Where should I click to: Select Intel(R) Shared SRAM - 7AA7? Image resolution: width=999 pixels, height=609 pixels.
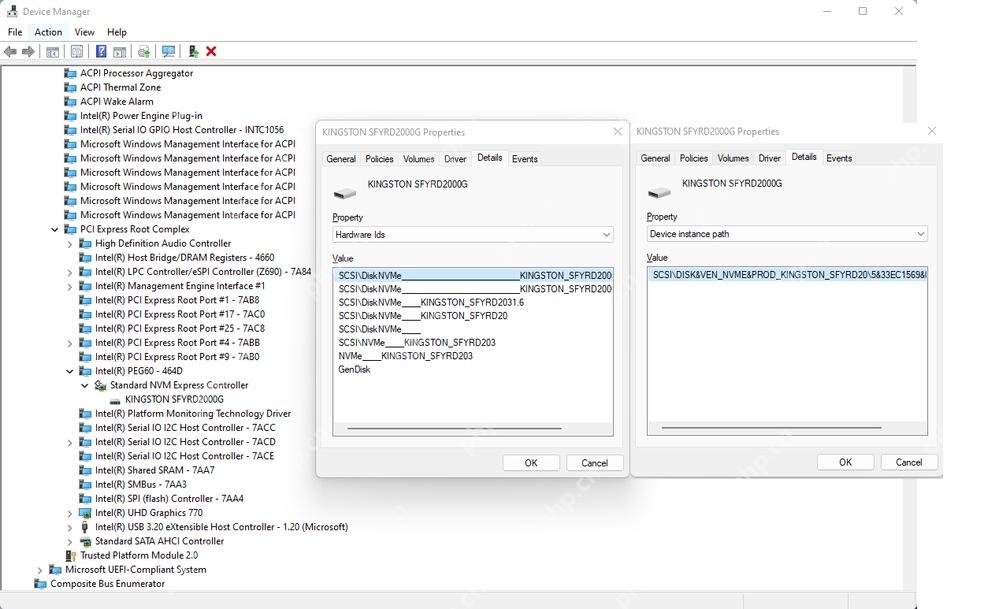click(155, 470)
